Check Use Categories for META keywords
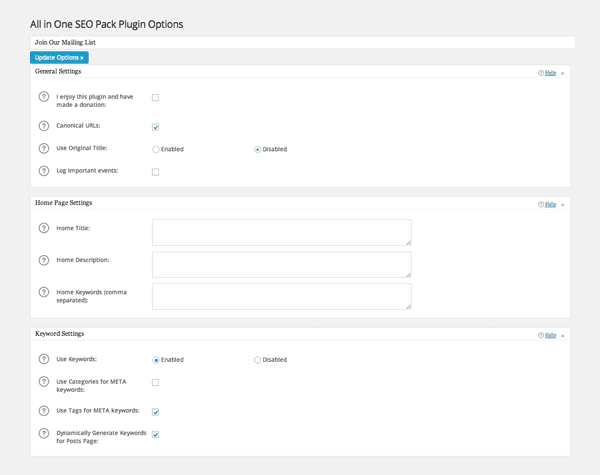This screenshot has width=600, height=475. (x=155, y=382)
